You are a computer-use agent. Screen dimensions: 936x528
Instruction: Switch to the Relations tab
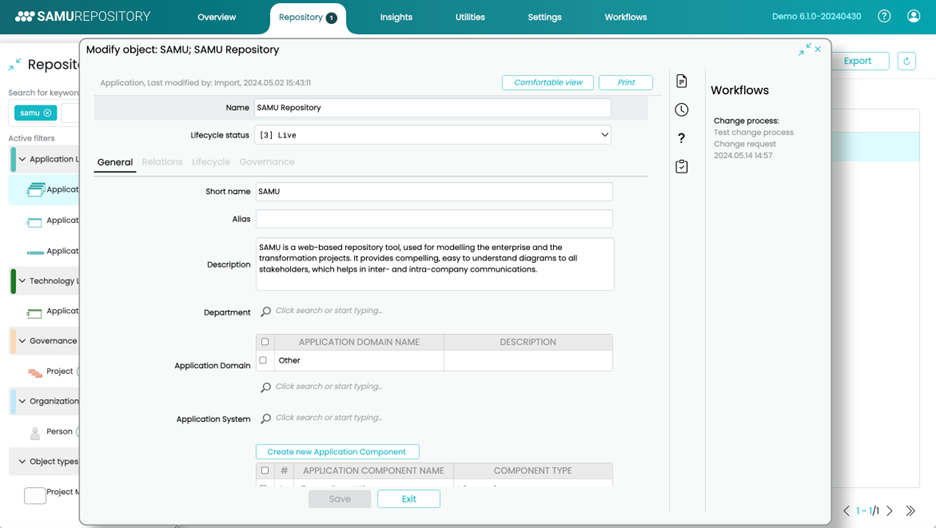coord(162,162)
